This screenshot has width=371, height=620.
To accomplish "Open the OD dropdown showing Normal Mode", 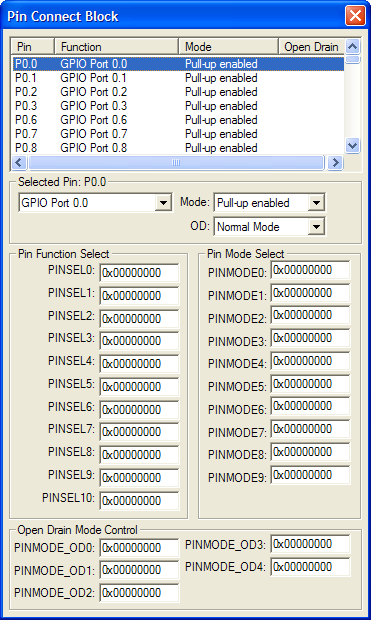I will tap(316, 227).
